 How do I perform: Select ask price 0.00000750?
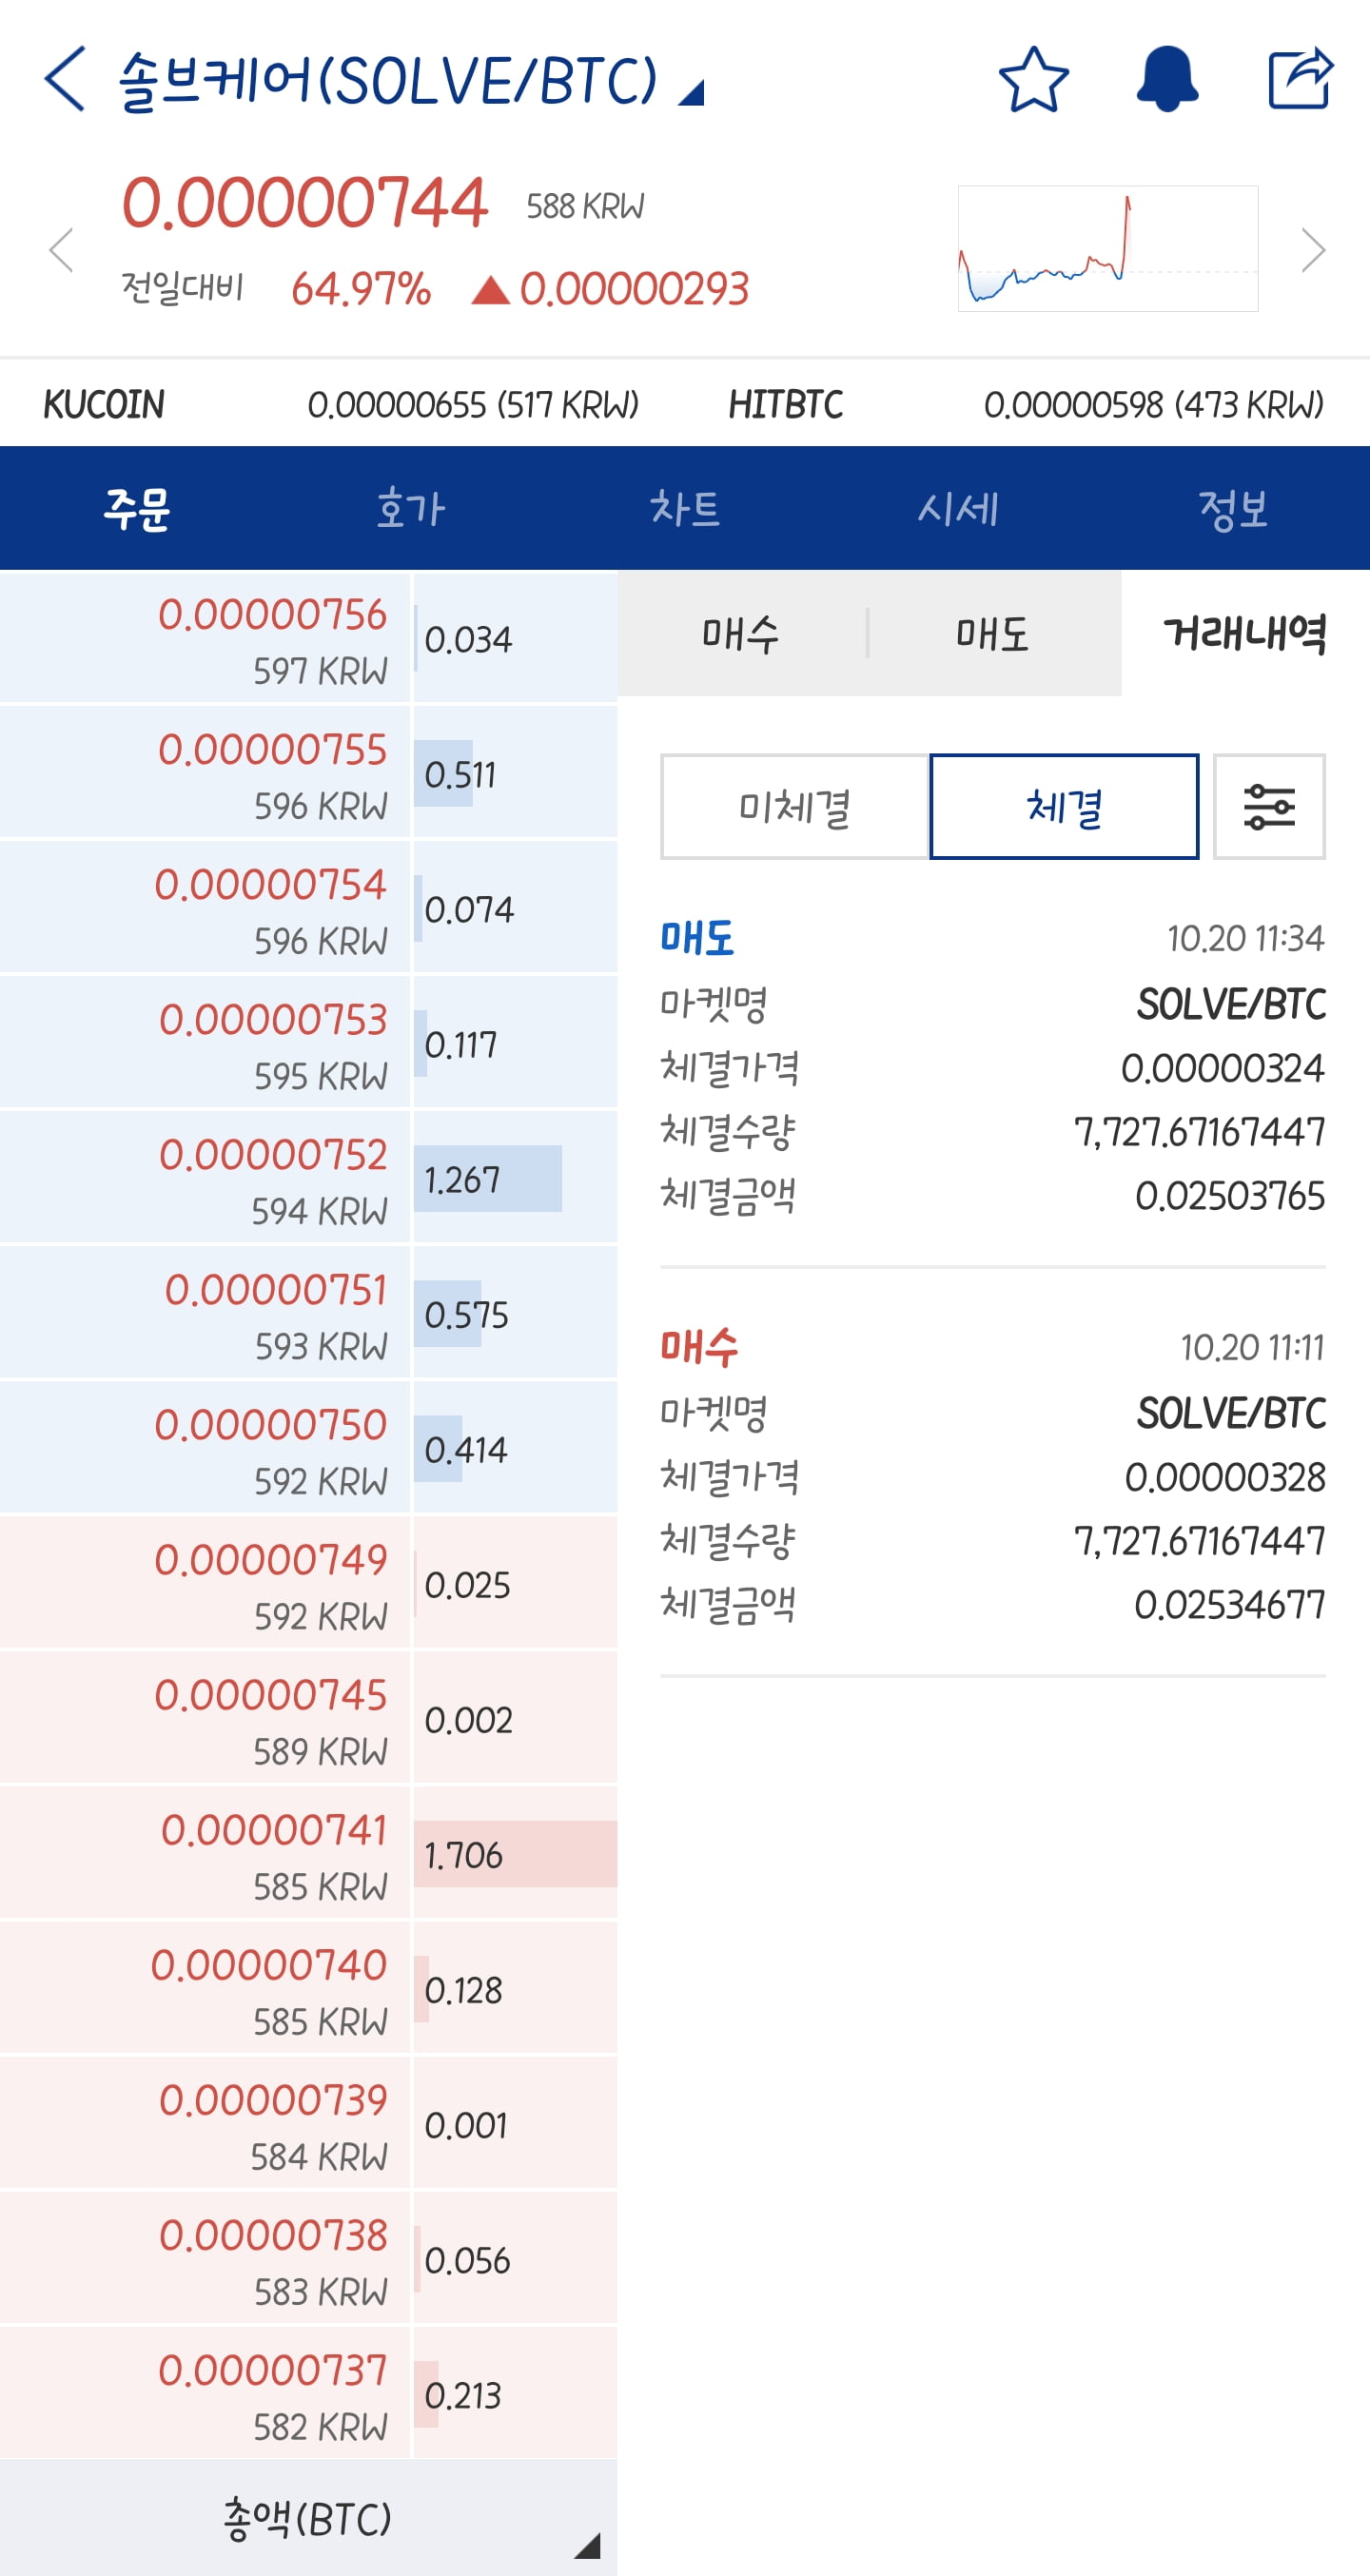[205, 1447]
